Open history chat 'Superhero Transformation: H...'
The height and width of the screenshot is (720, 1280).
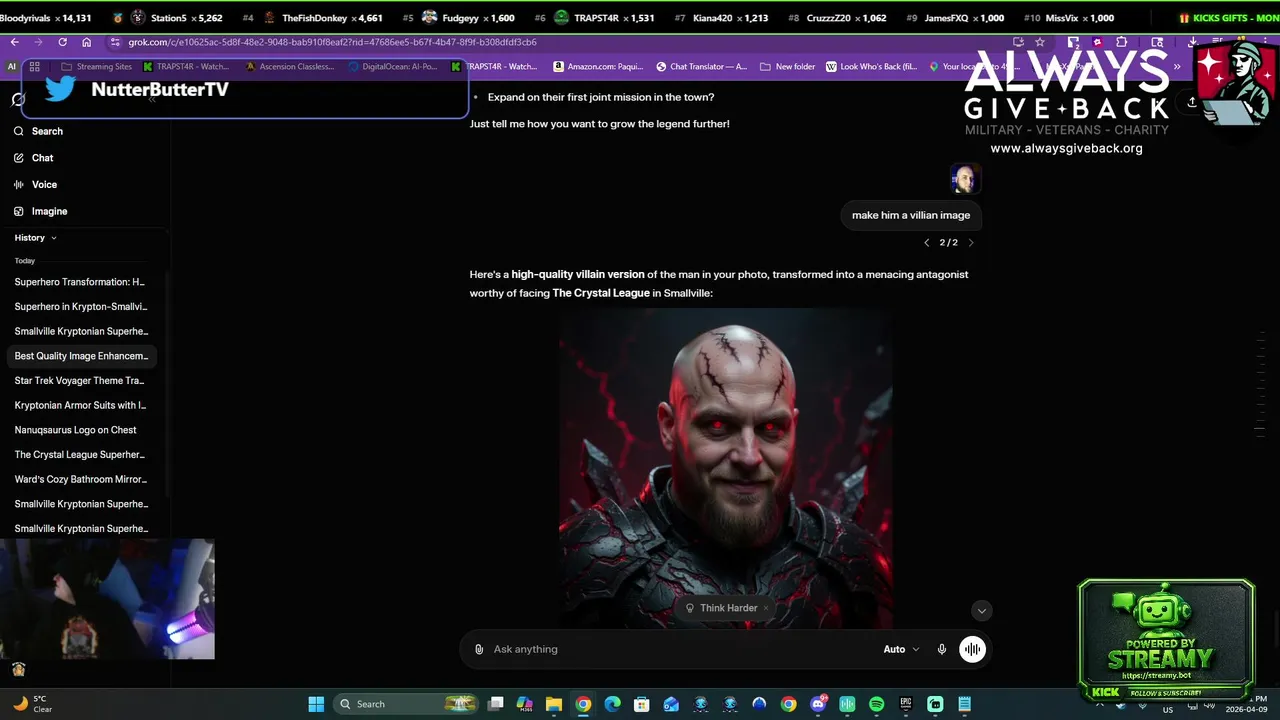[80, 282]
